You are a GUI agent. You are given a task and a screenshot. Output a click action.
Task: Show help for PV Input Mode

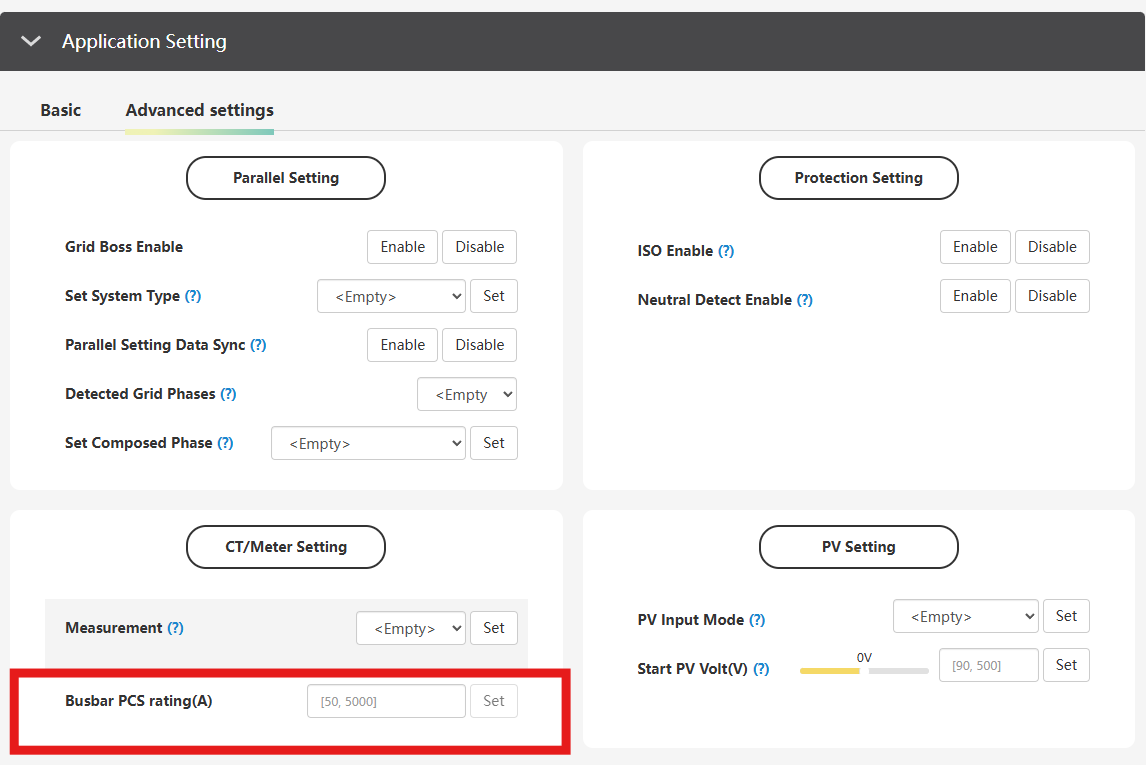point(757,620)
